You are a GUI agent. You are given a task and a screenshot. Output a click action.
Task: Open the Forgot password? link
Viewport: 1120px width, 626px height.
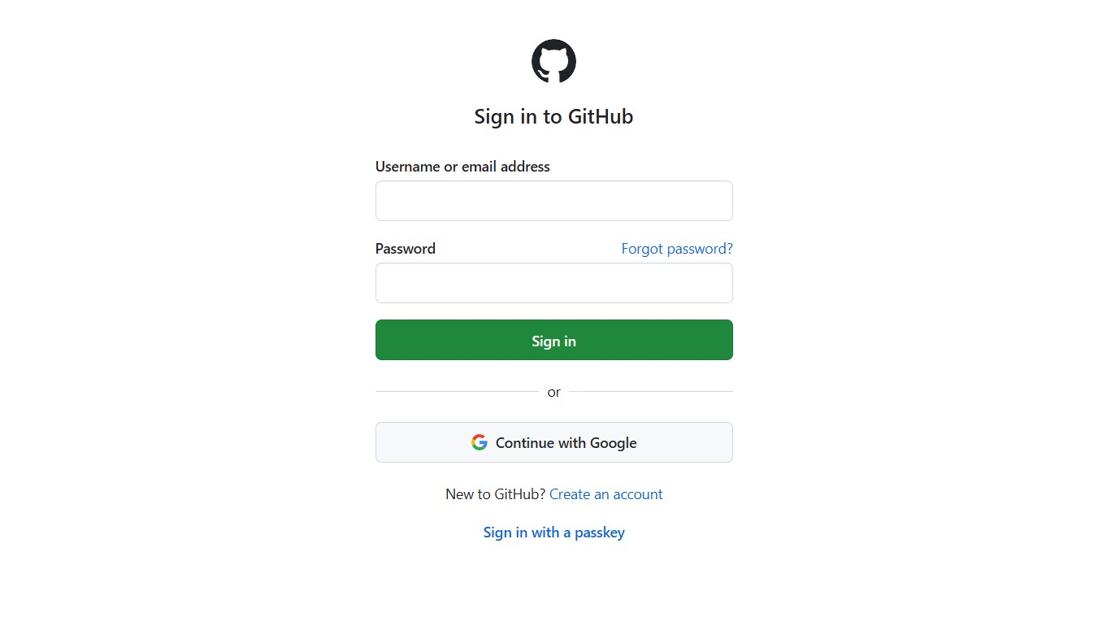pyautogui.click(x=676, y=249)
